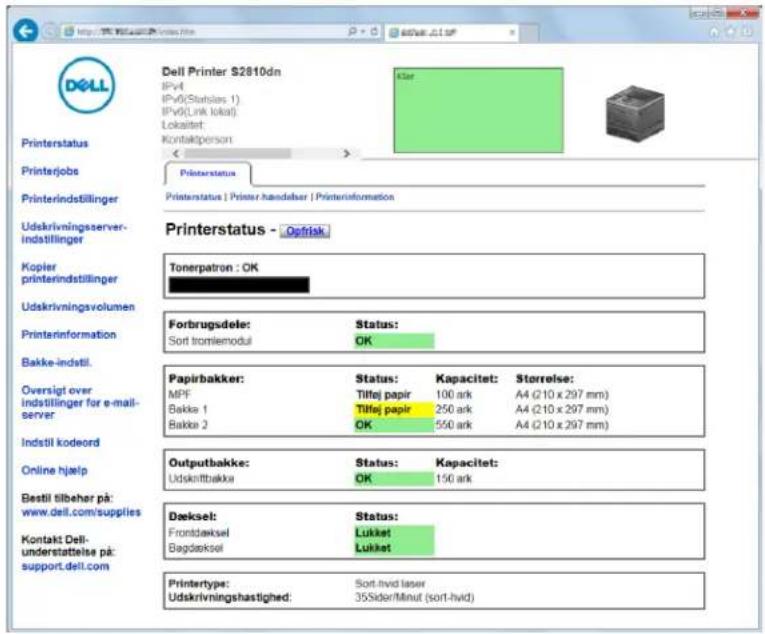
Task: Open Printerstatus sub-link below the tab
Action: pyautogui.click(x=194, y=197)
